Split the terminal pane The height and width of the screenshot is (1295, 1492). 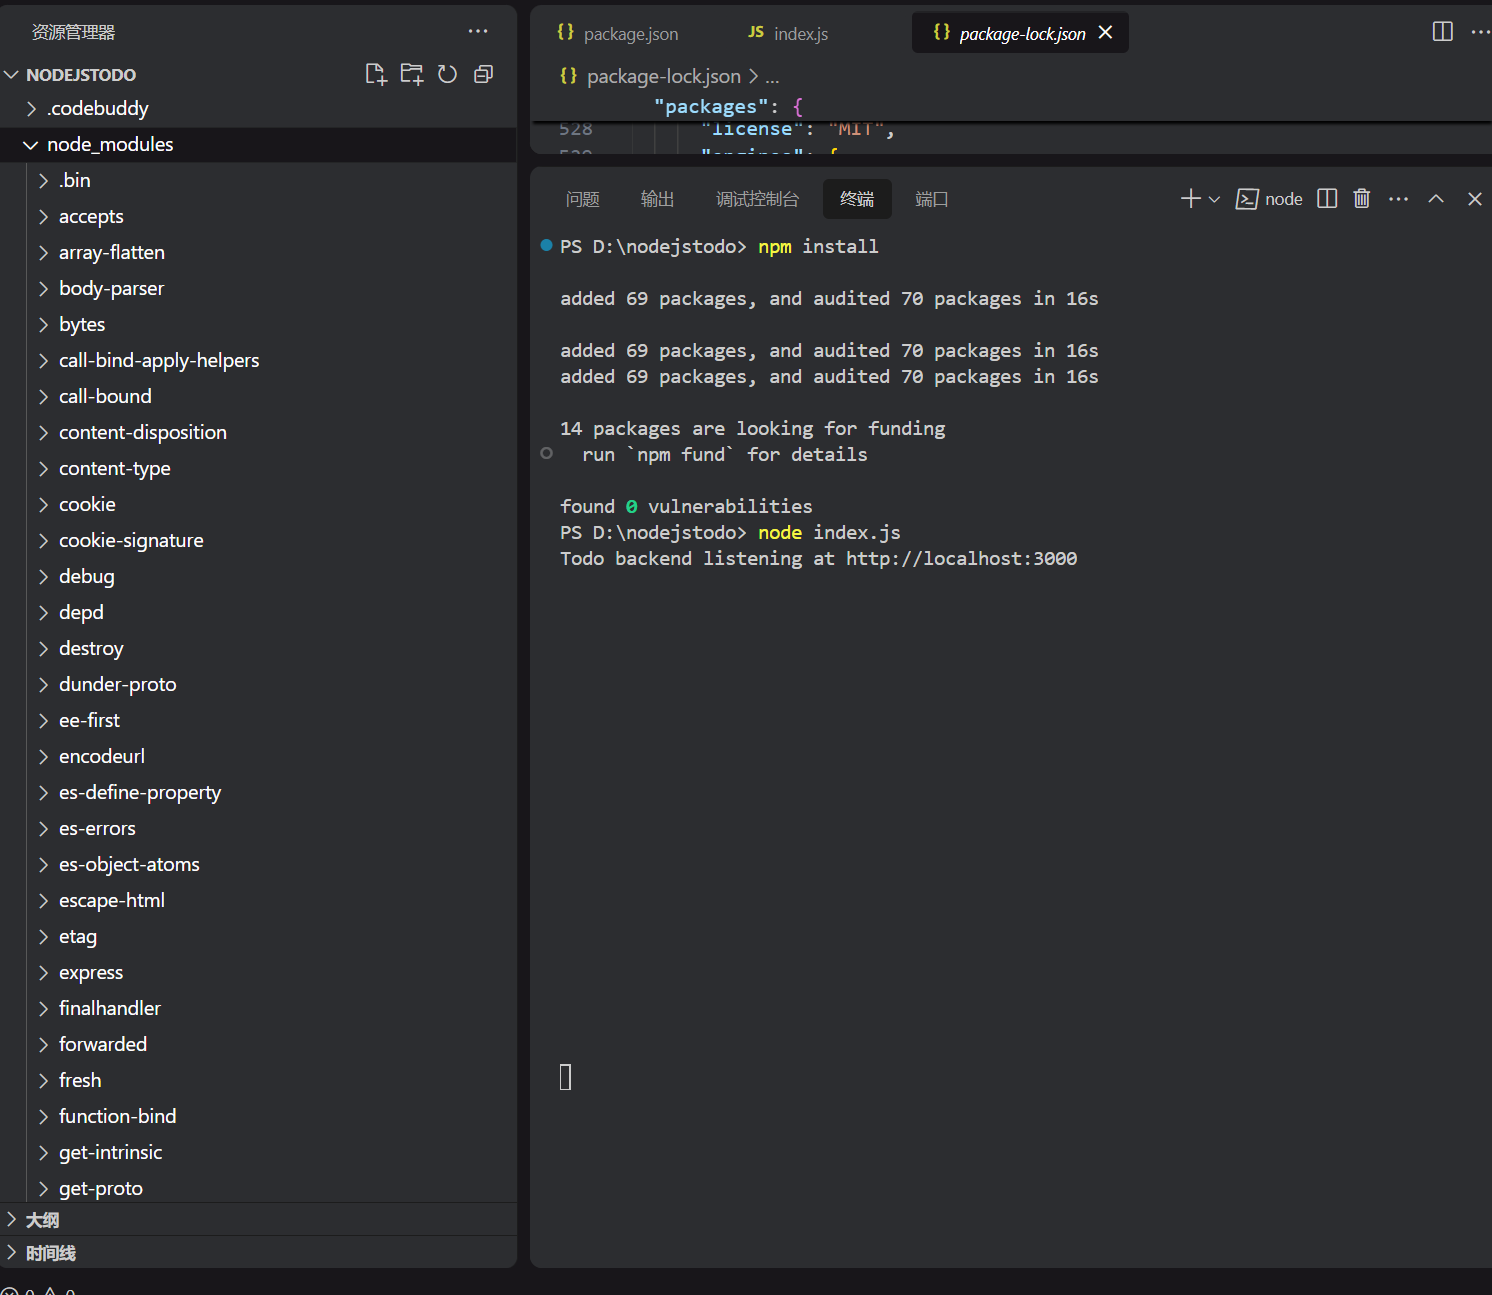[1327, 199]
